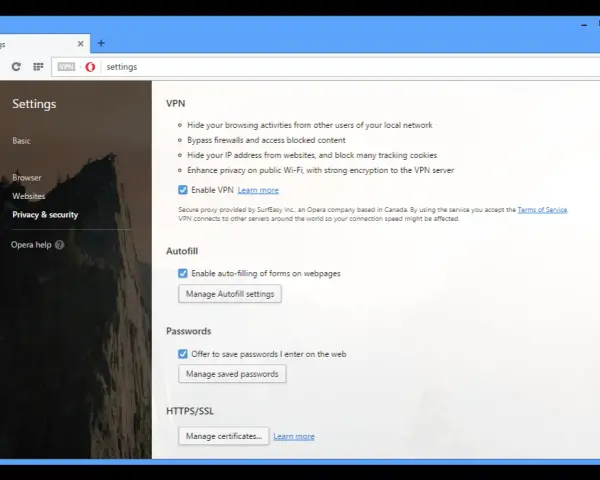The width and height of the screenshot is (600, 480).
Task: Click 'Hide your IP address from websites' bullet
Action: coord(312,155)
